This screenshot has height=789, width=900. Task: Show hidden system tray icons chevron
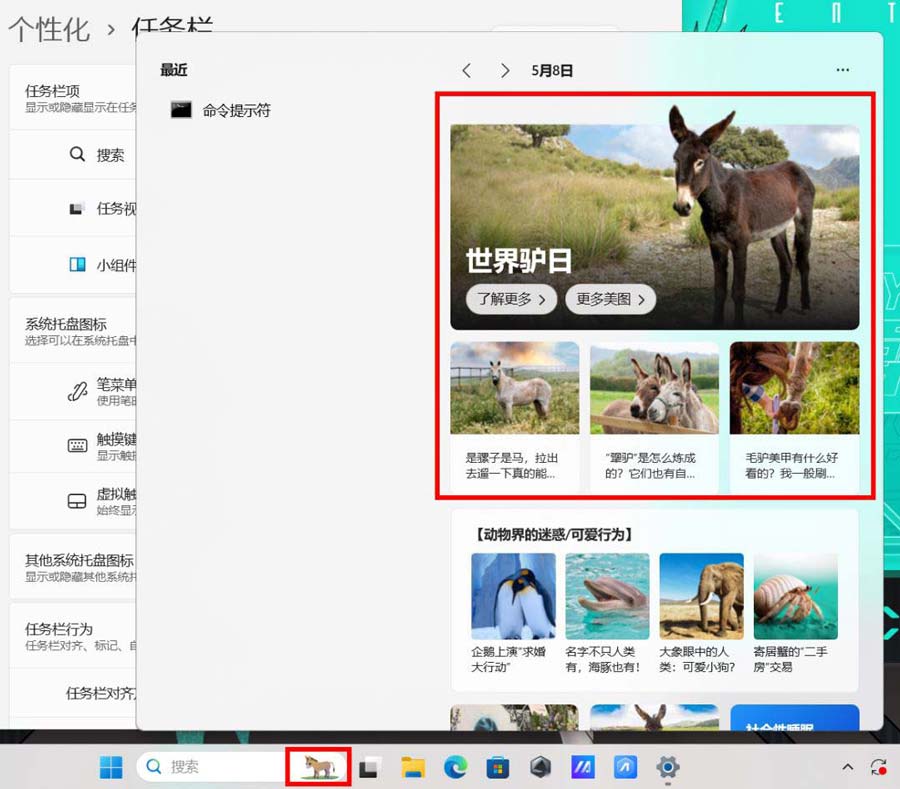pos(847,767)
